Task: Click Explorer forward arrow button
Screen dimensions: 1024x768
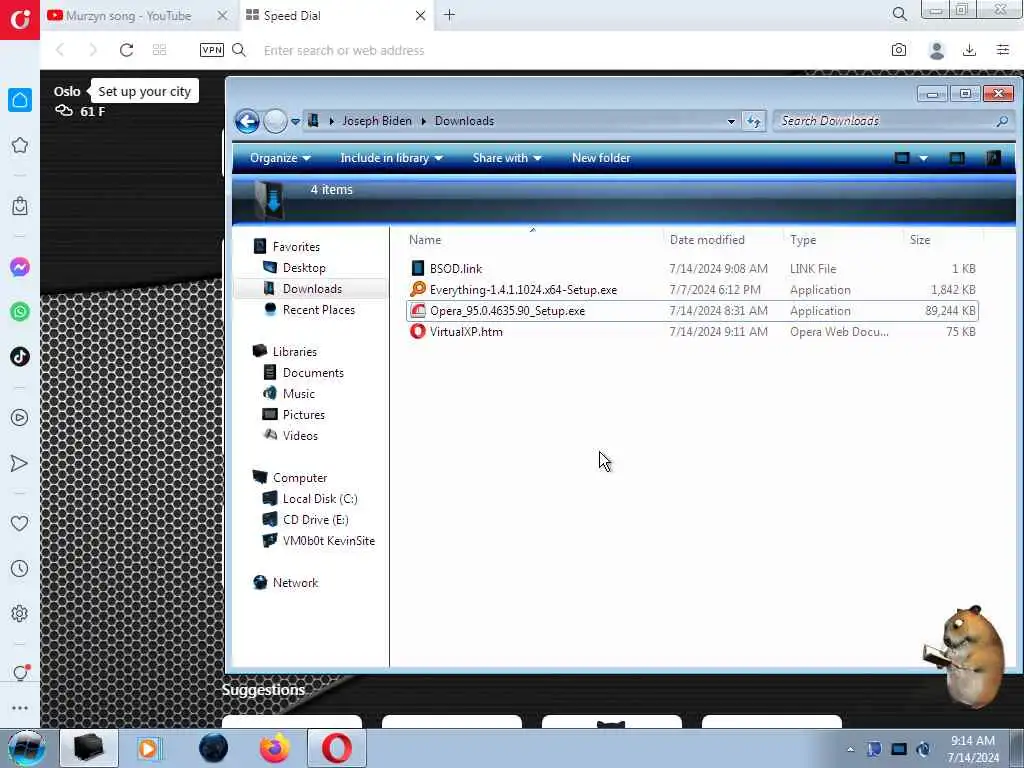Action: [275, 121]
